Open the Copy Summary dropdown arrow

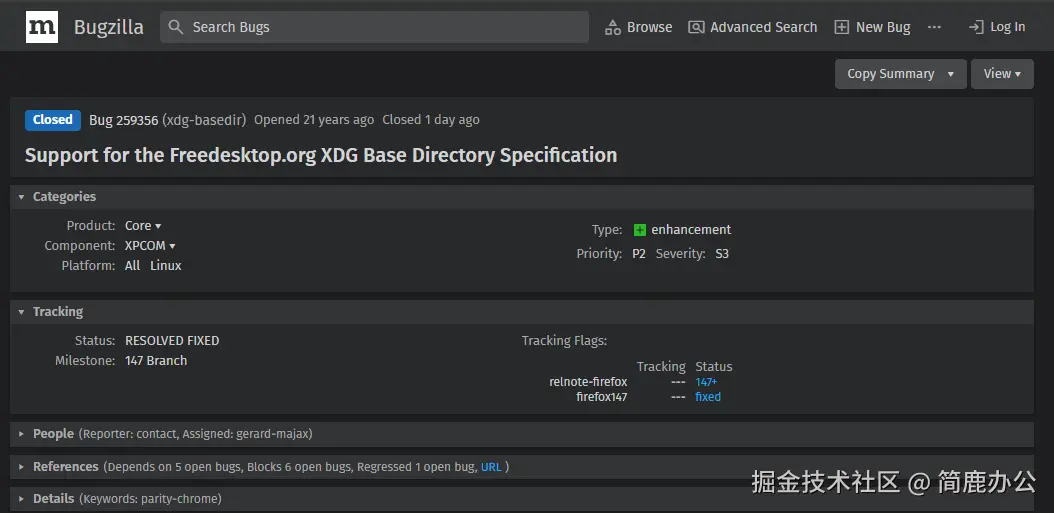(950, 75)
